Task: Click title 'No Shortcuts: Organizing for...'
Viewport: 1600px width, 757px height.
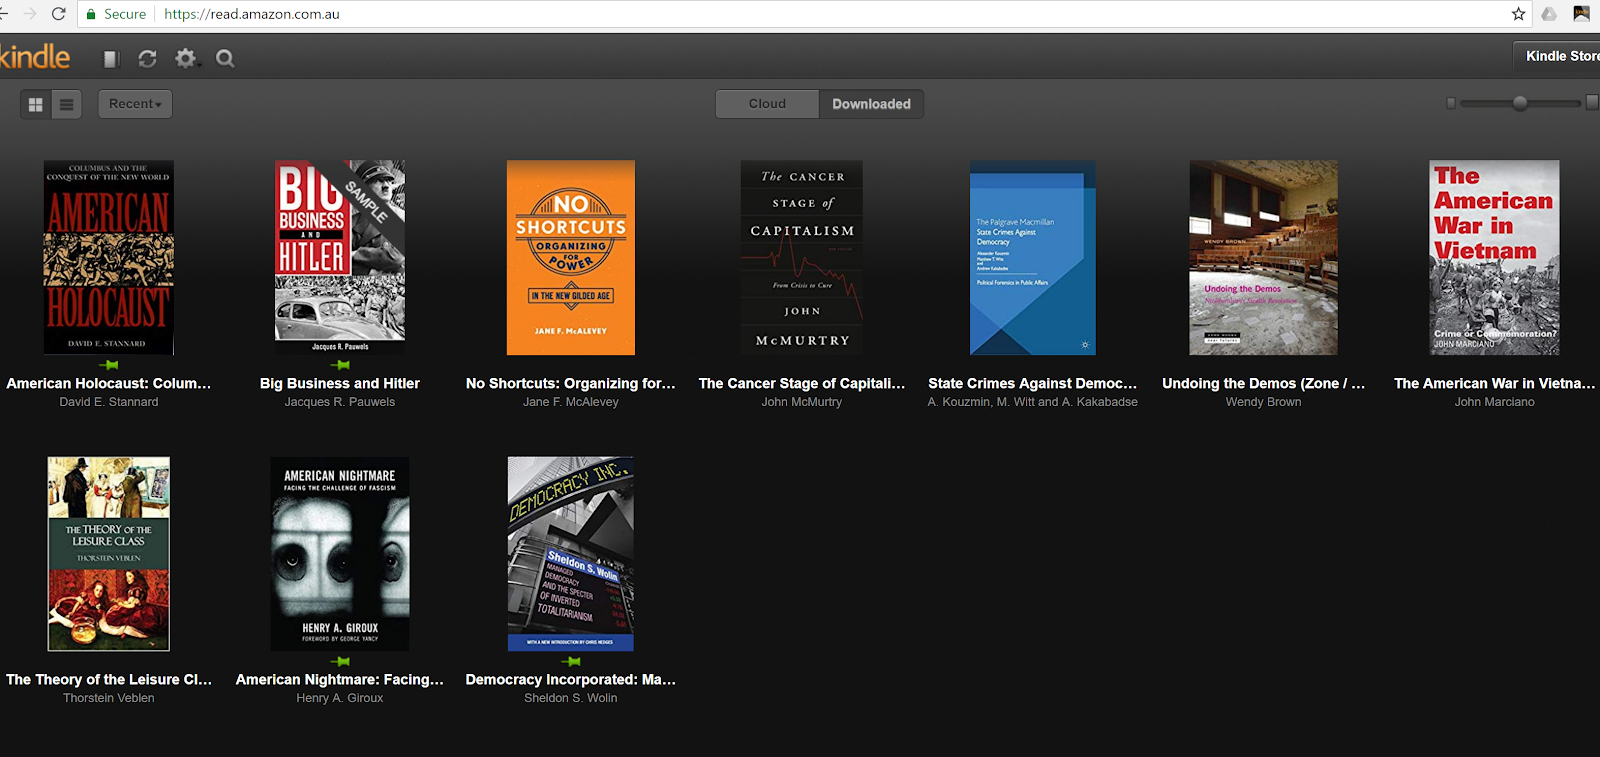Action: coord(571,383)
